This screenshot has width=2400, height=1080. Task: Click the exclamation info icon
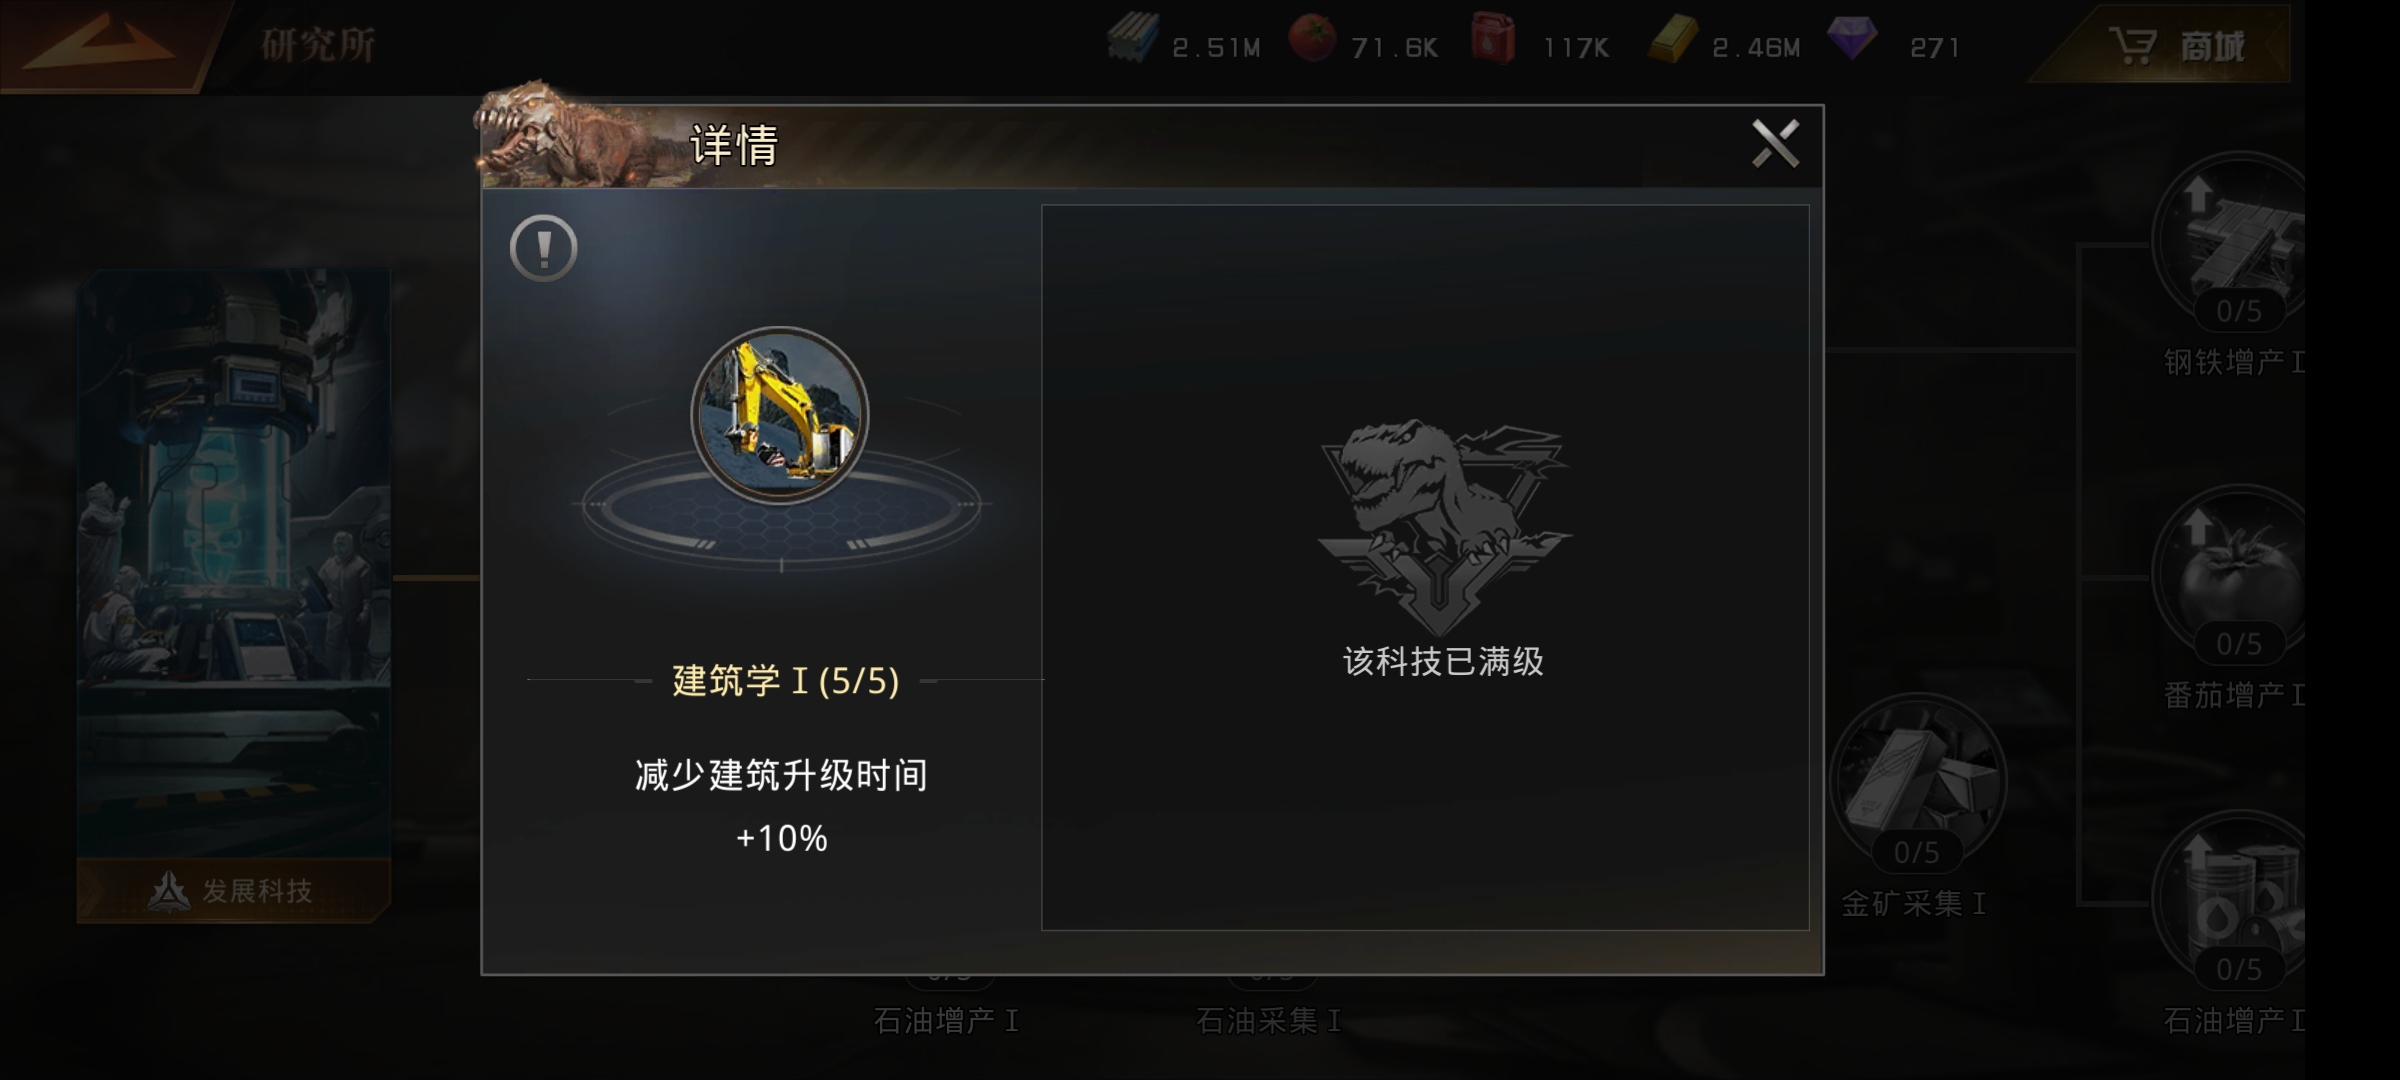pos(543,248)
